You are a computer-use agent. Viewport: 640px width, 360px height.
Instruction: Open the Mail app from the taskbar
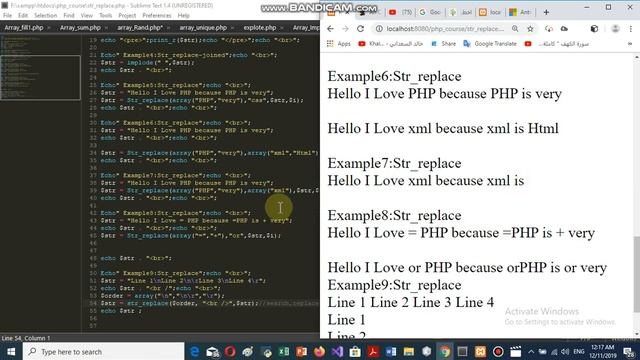point(213,351)
